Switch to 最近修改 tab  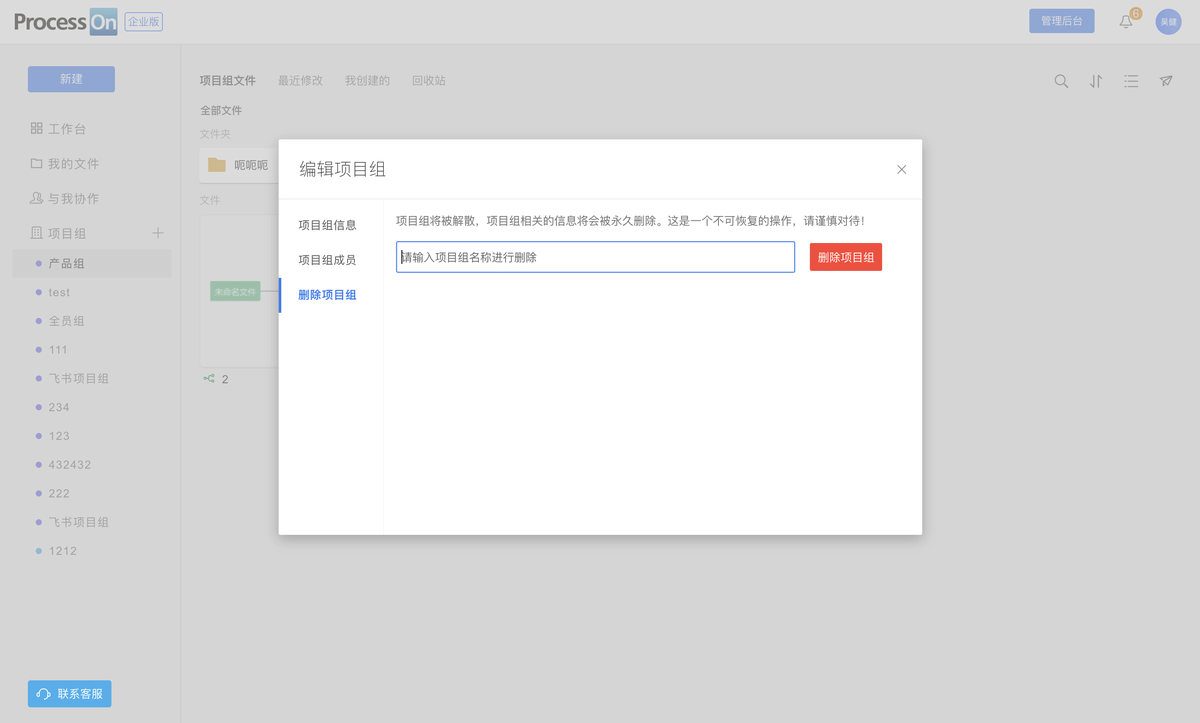(300, 81)
